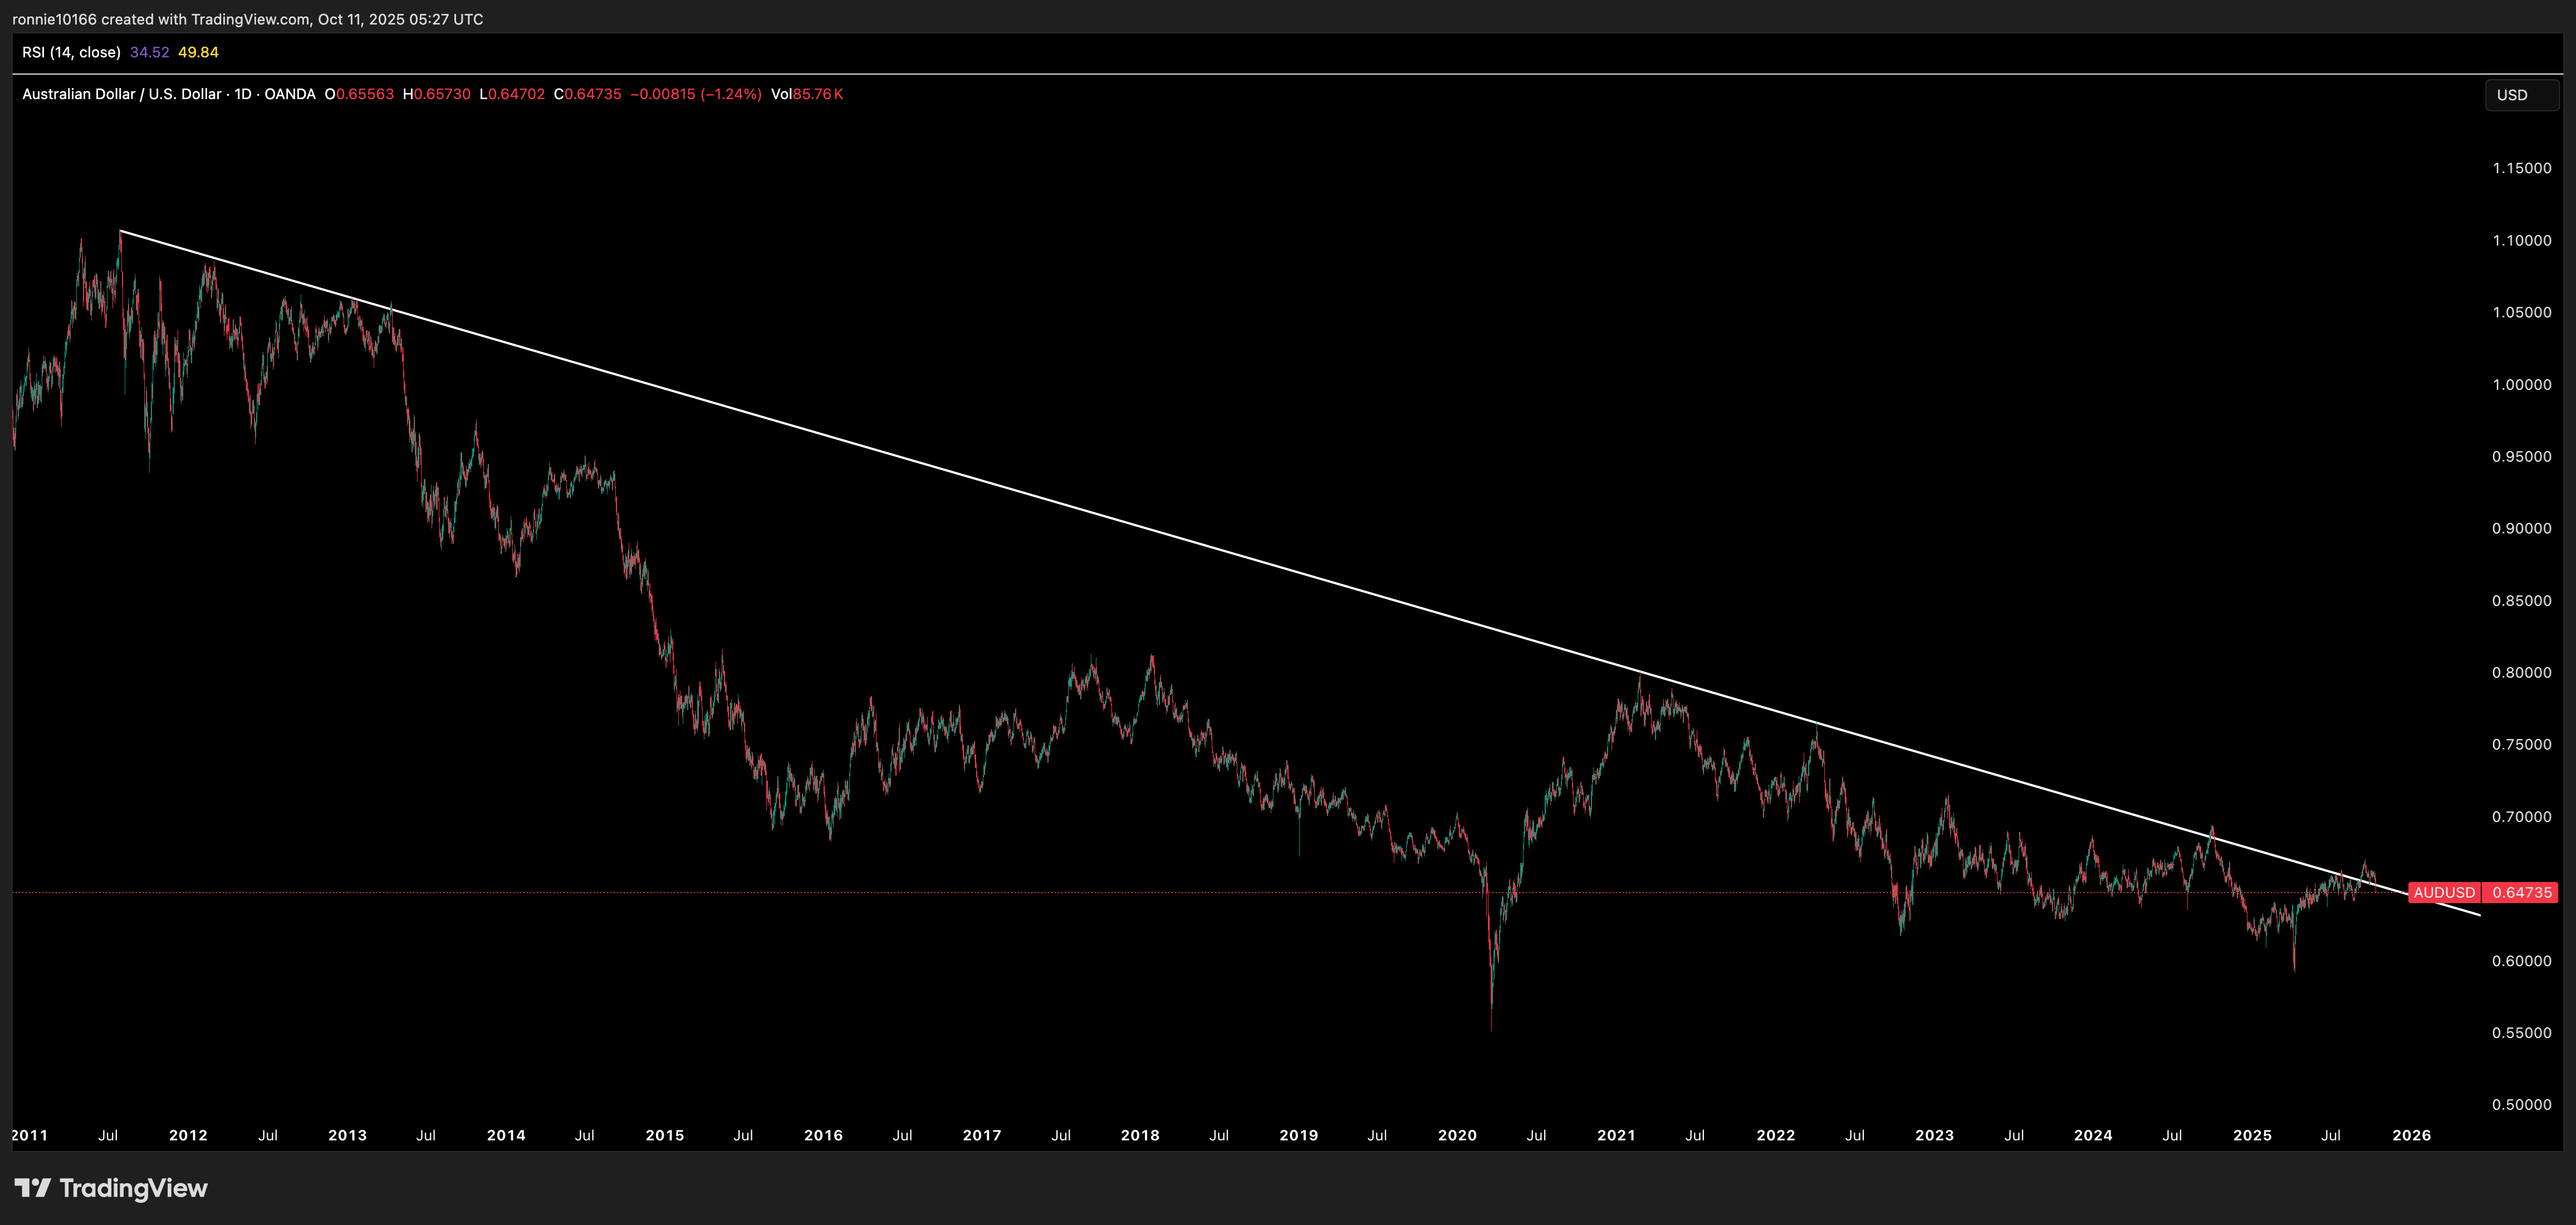Click the 2015 label on the time axis
2576x1225 pixels.
[664, 1135]
